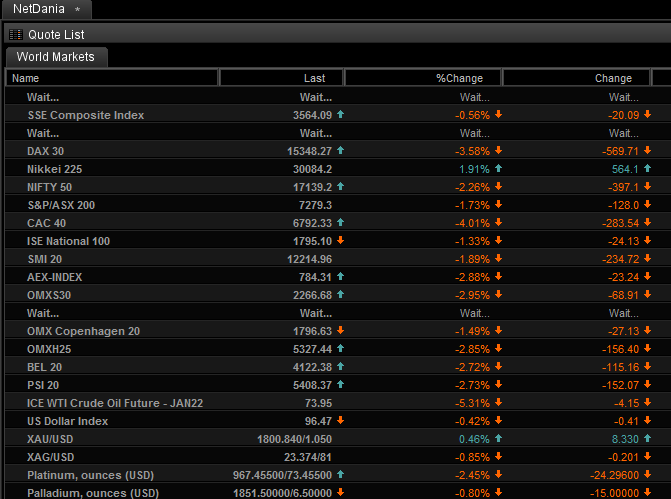Sort by the Last column header
This screenshot has height=499, width=671.
click(x=281, y=78)
